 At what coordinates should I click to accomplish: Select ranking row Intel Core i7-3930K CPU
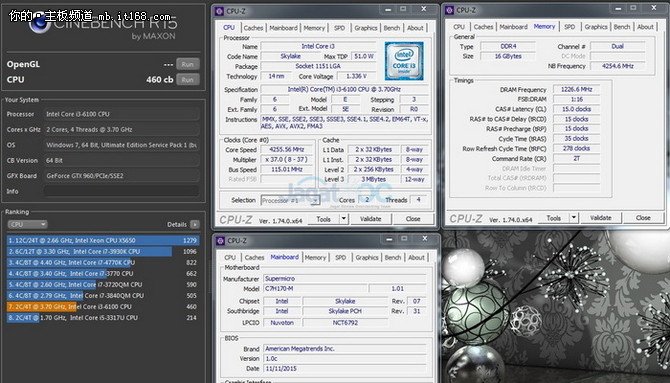point(103,251)
